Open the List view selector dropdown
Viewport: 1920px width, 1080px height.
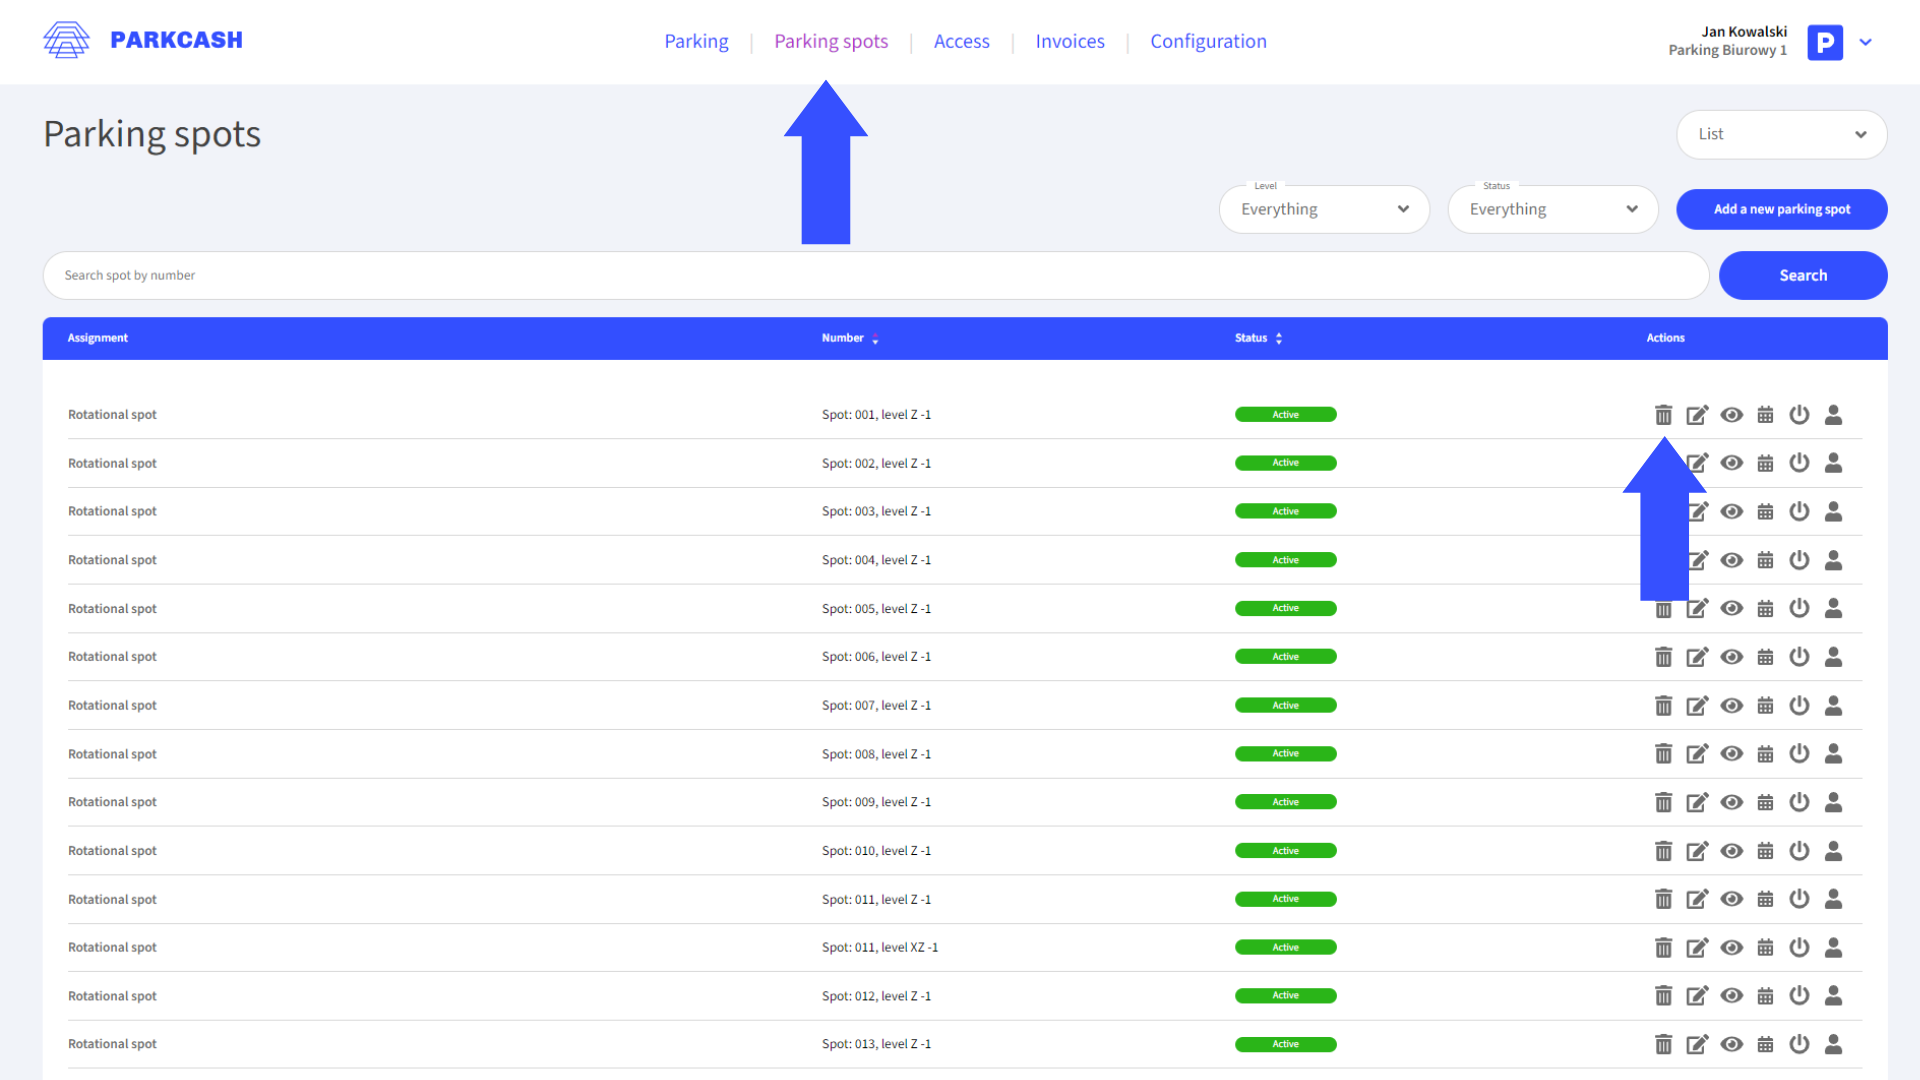tap(1781, 134)
